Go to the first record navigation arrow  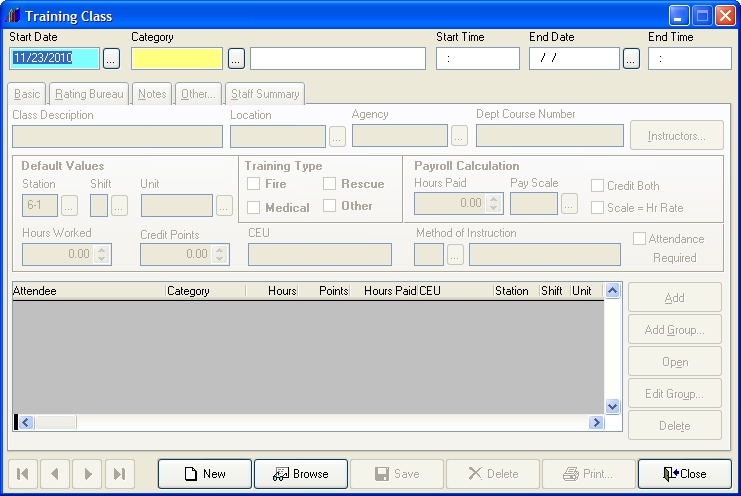point(24,474)
